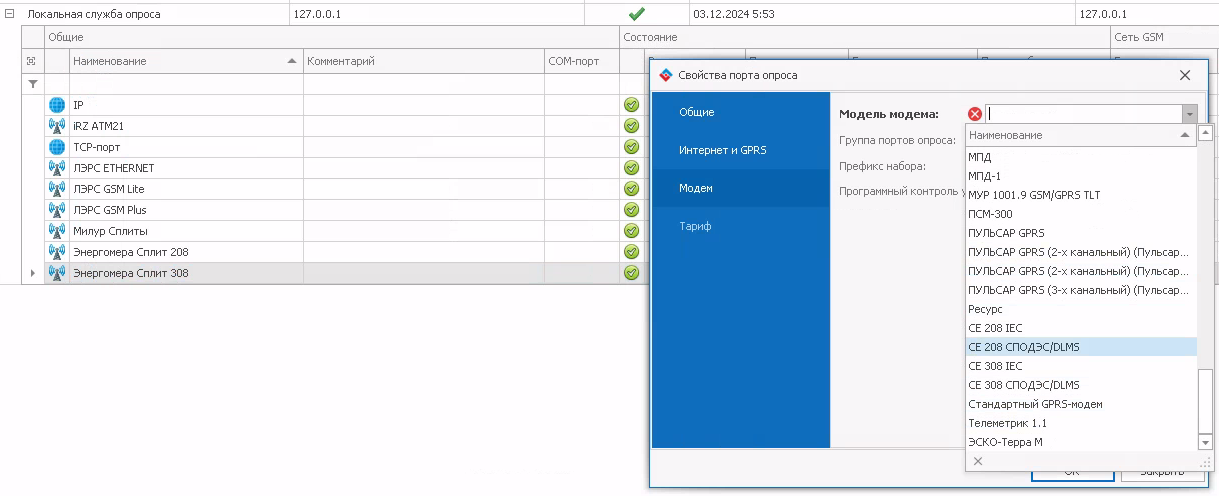
Task: Open the Модель модема dropdown arrow
Action: click(x=1189, y=114)
